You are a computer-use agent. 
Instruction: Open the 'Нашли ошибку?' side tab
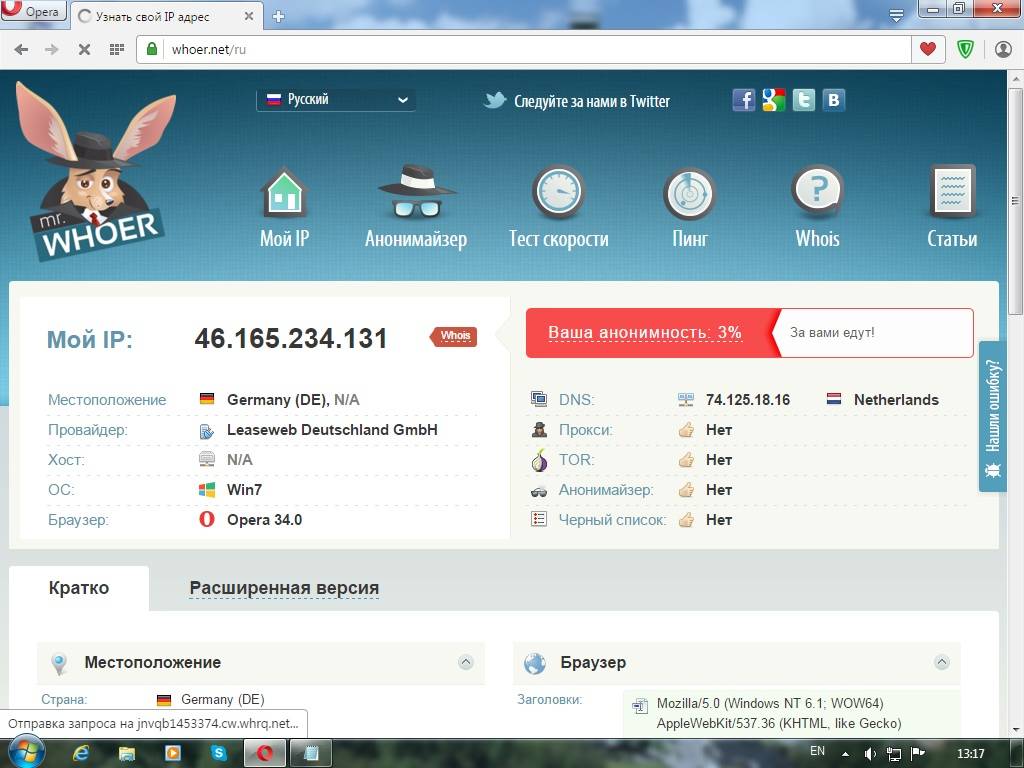993,416
